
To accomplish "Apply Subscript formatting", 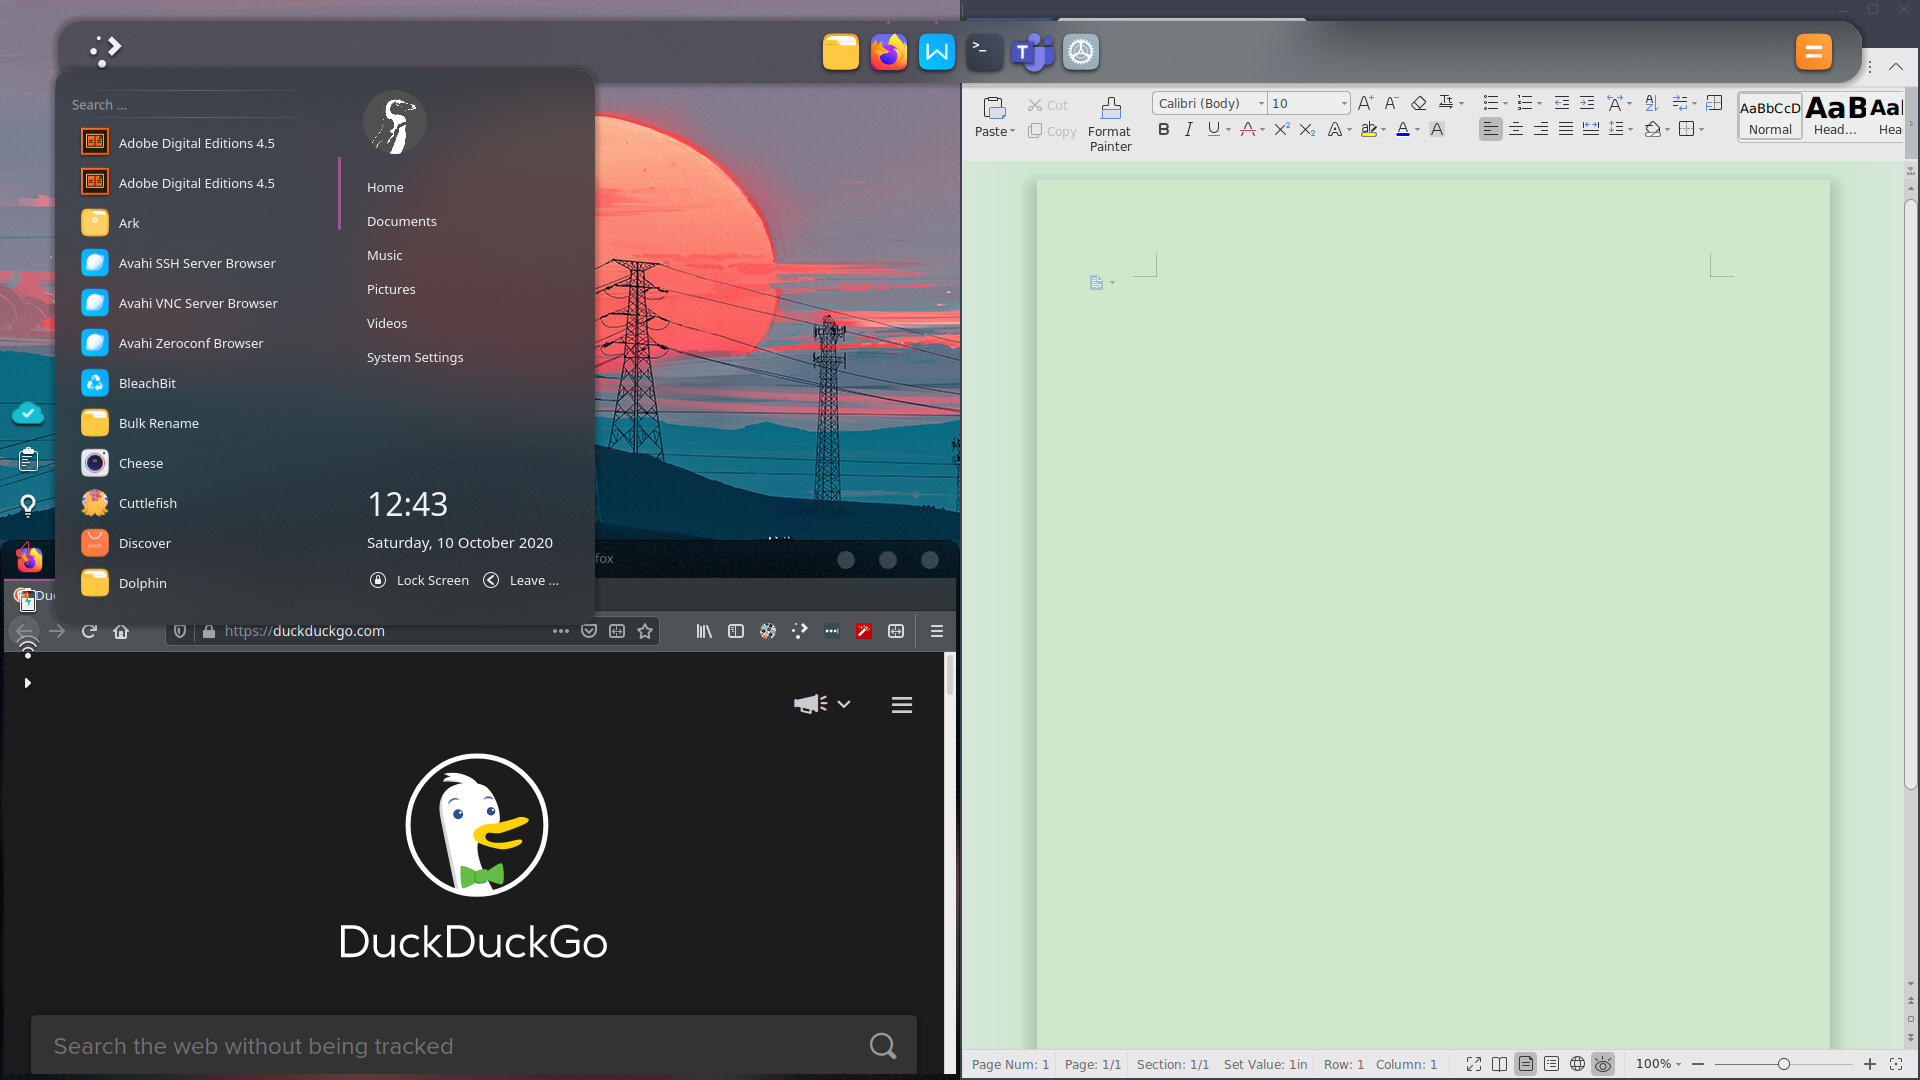I will [1307, 129].
